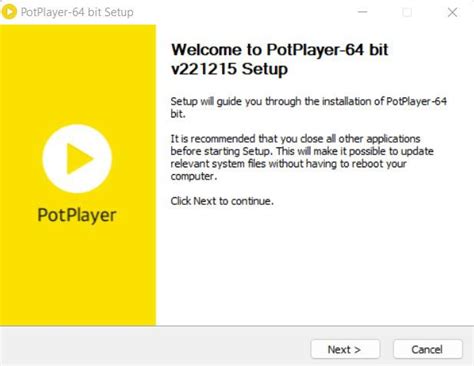Close the PotPlayer Setup window

click(452, 12)
